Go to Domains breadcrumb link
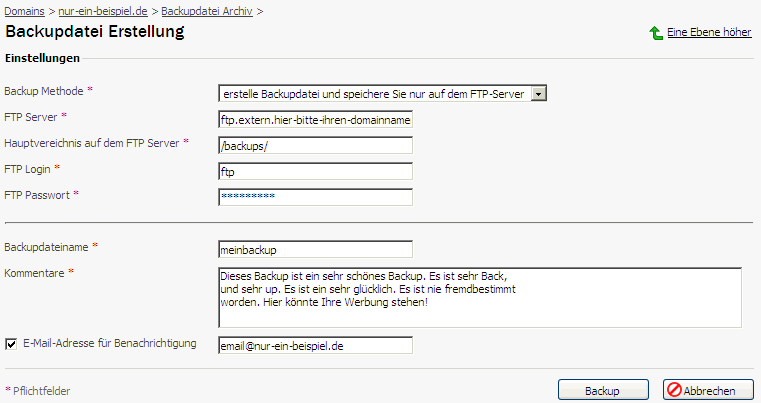This screenshot has height=403, width=761. pyautogui.click(x=24, y=11)
